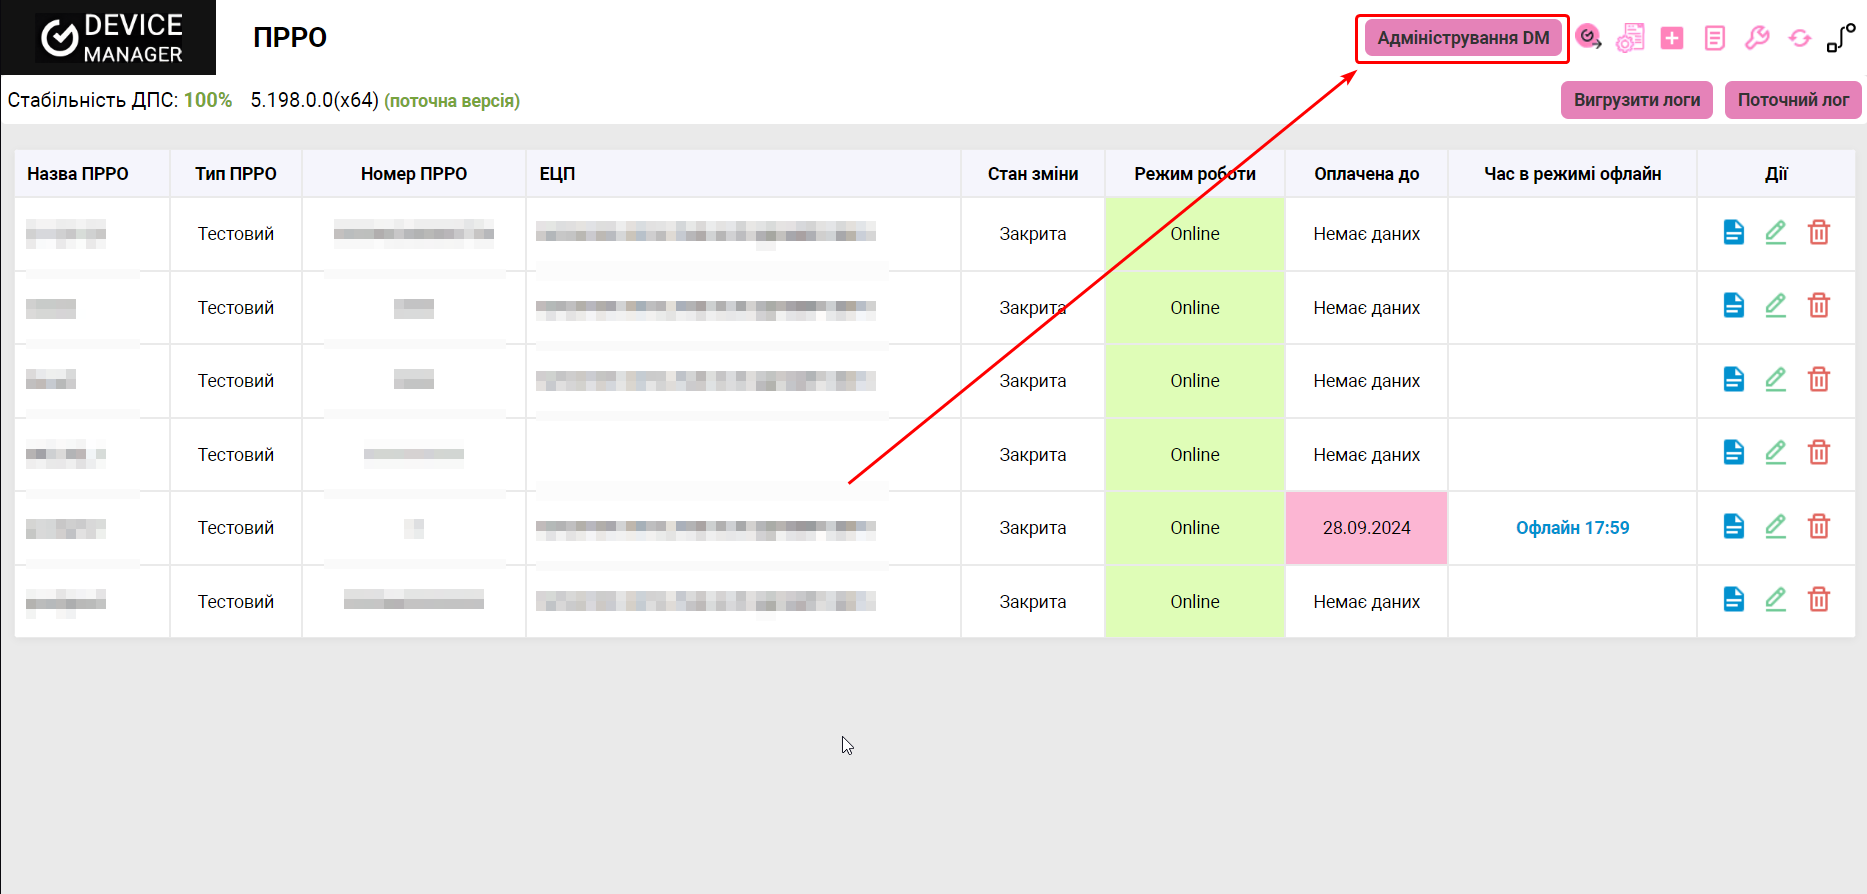Click the Немає даних cell in the last row
The height and width of the screenshot is (894, 1867).
point(1367,602)
